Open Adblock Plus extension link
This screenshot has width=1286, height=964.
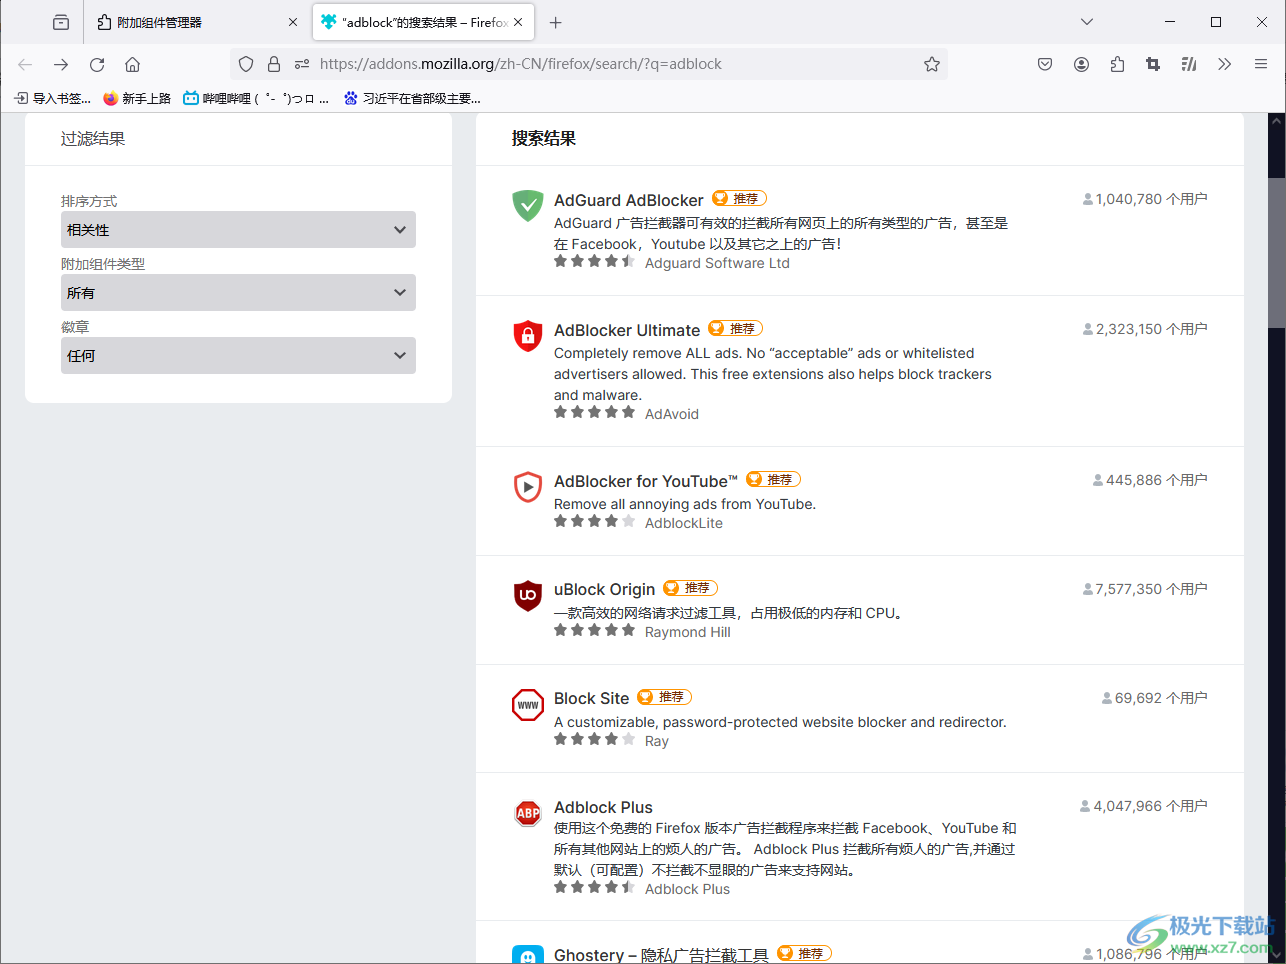603,807
